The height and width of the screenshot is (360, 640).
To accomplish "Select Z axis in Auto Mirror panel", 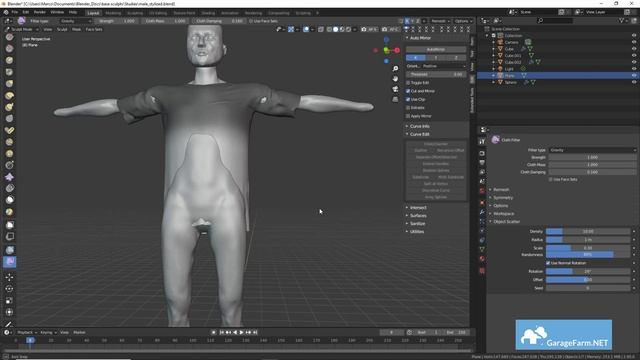I will 456,58.
